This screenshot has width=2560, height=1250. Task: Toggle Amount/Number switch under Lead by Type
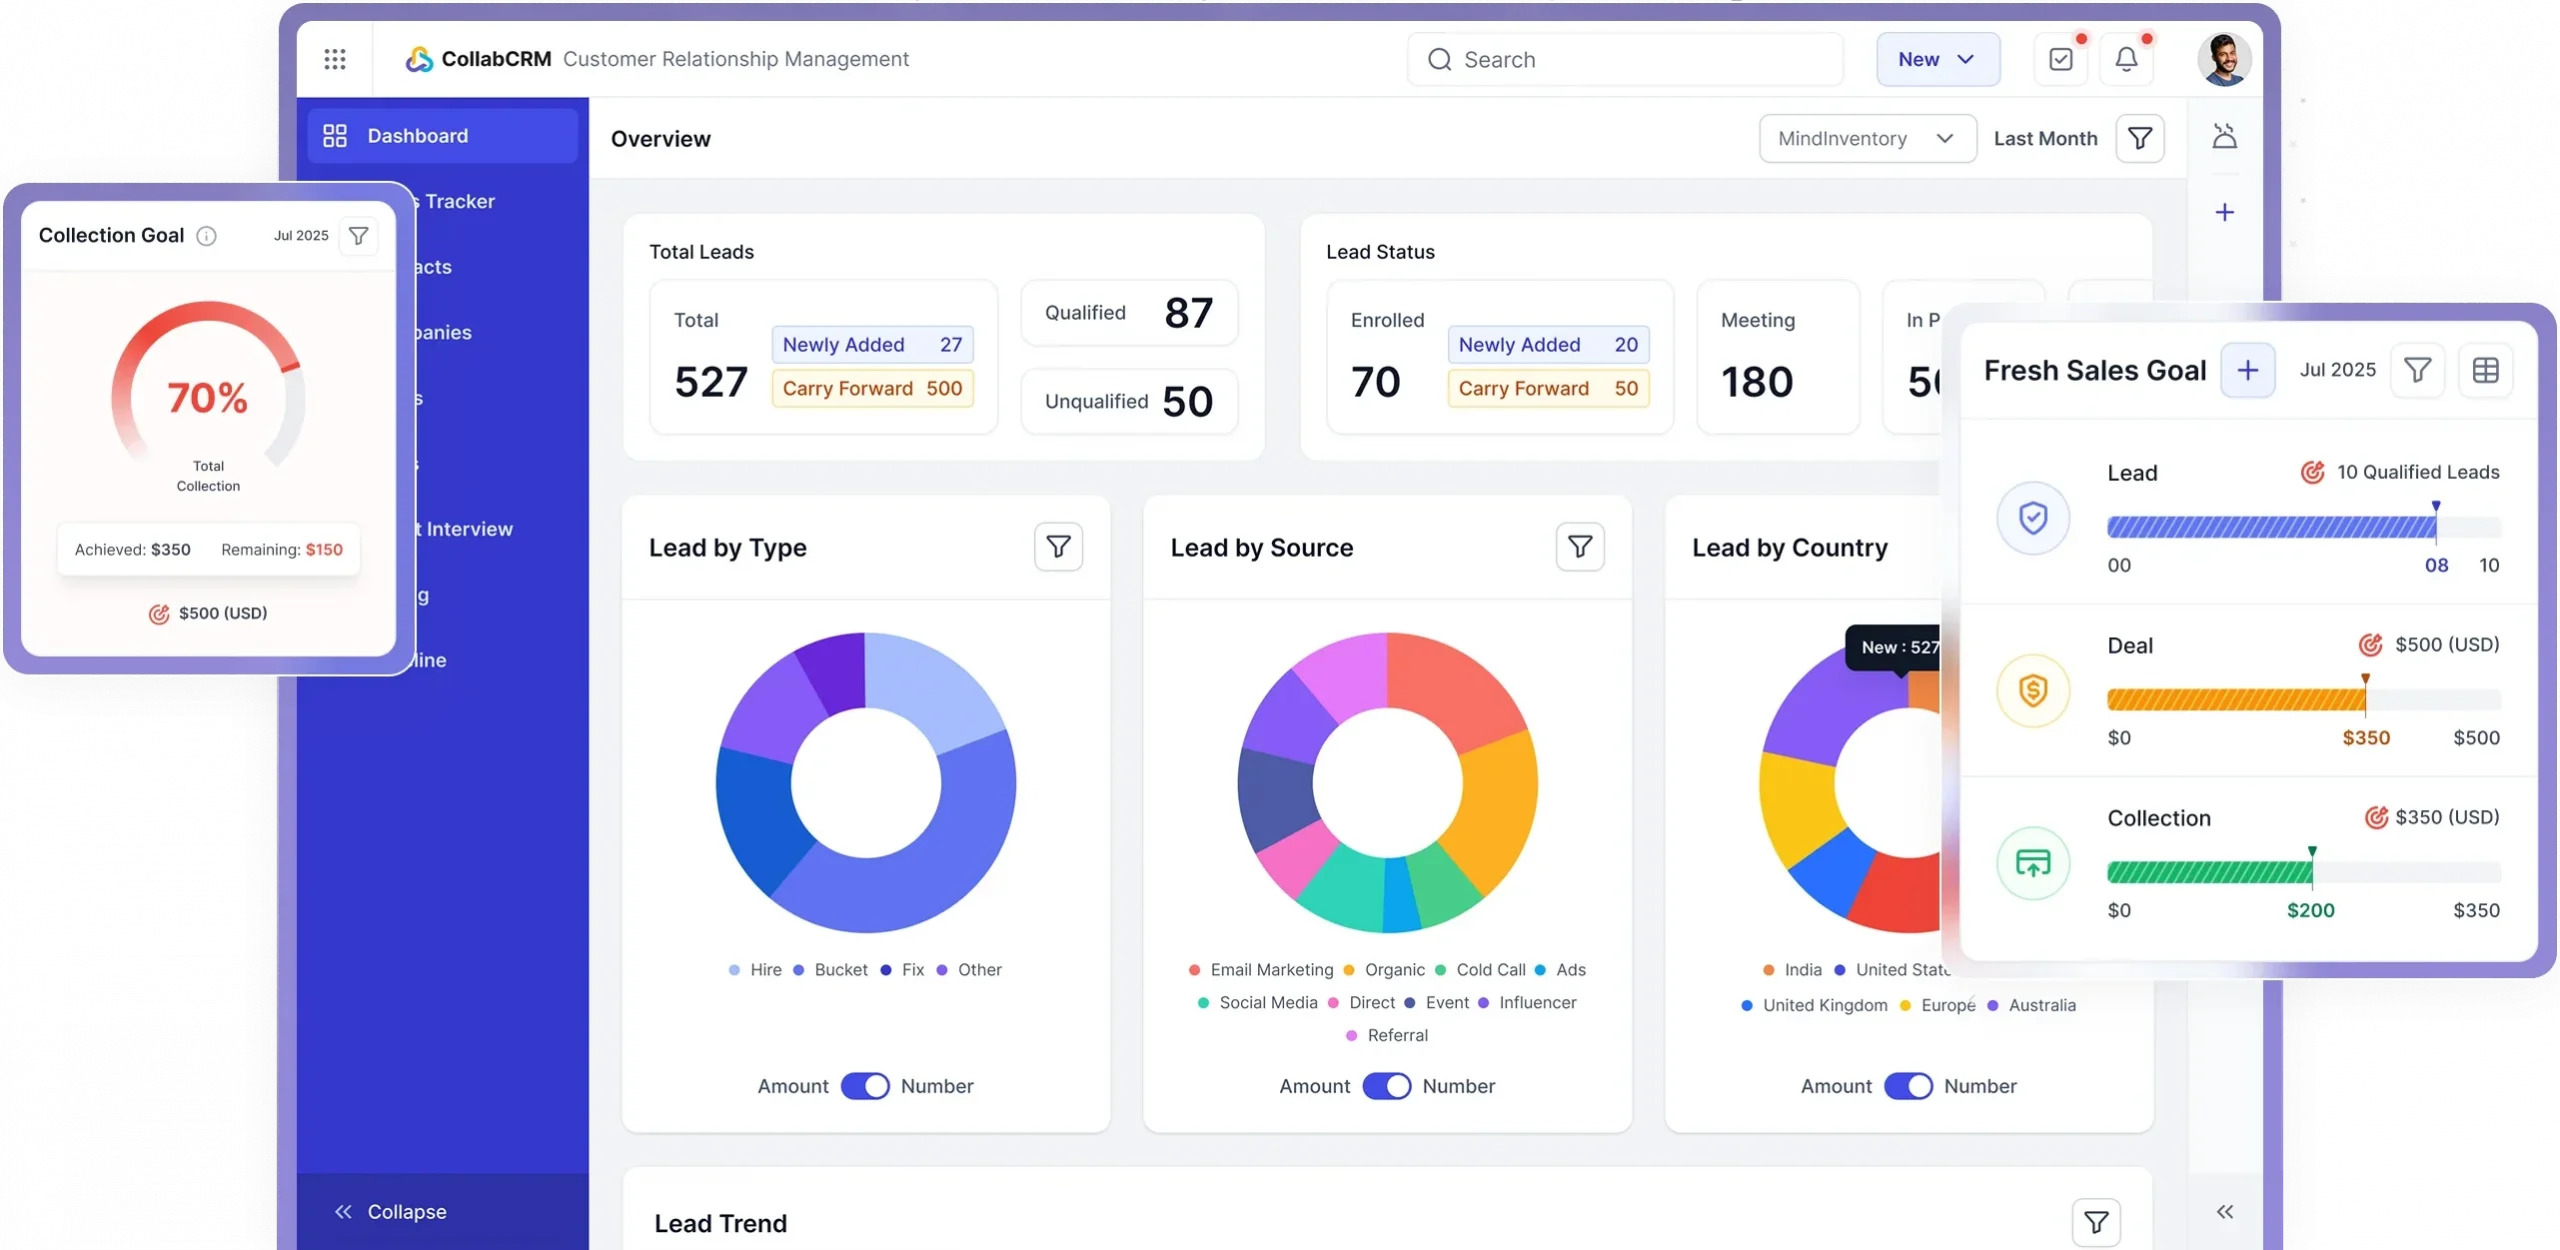[865, 1086]
